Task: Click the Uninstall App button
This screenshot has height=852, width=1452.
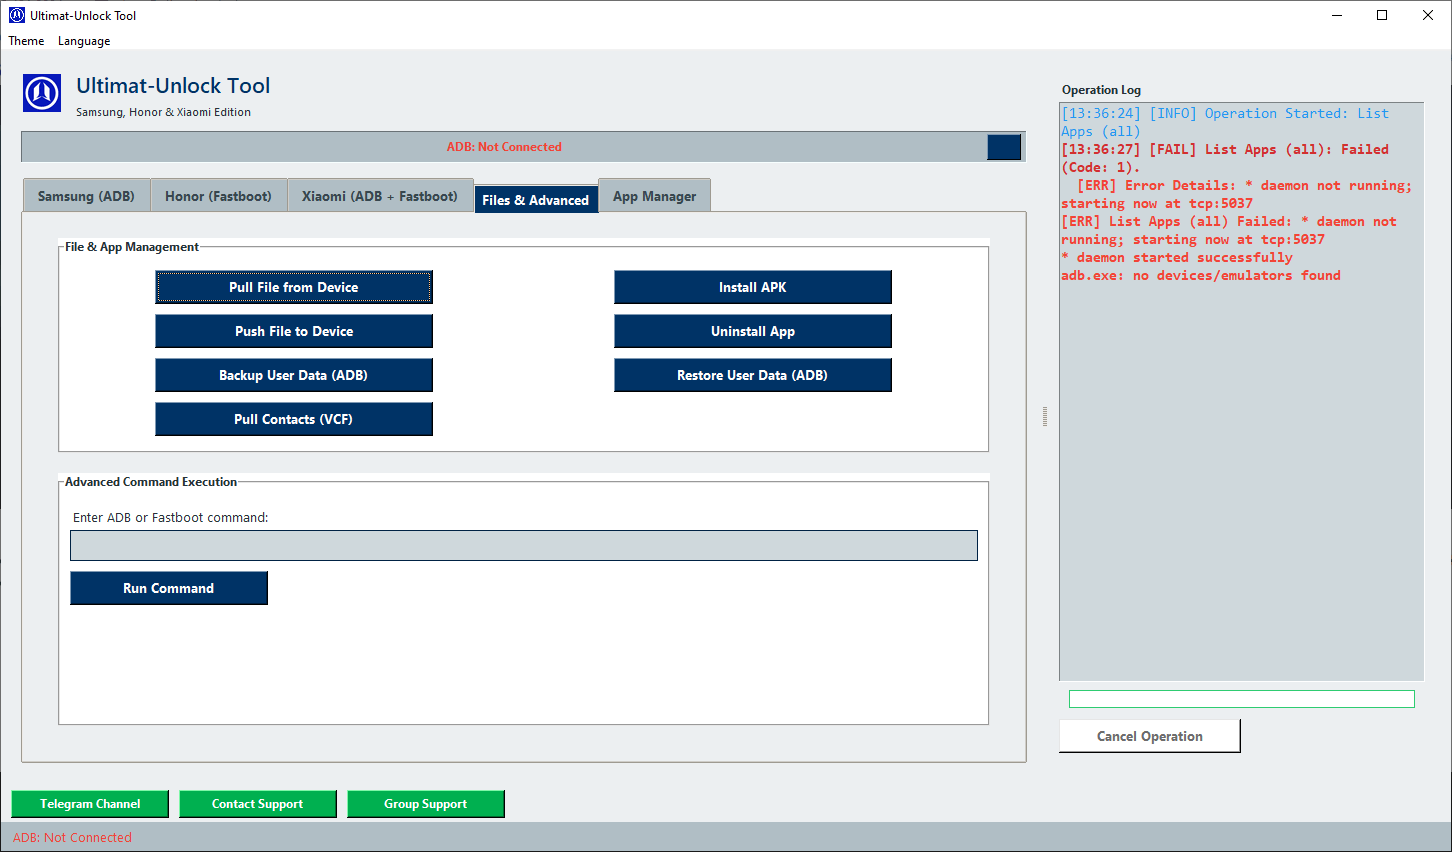Action: (752, 331)
